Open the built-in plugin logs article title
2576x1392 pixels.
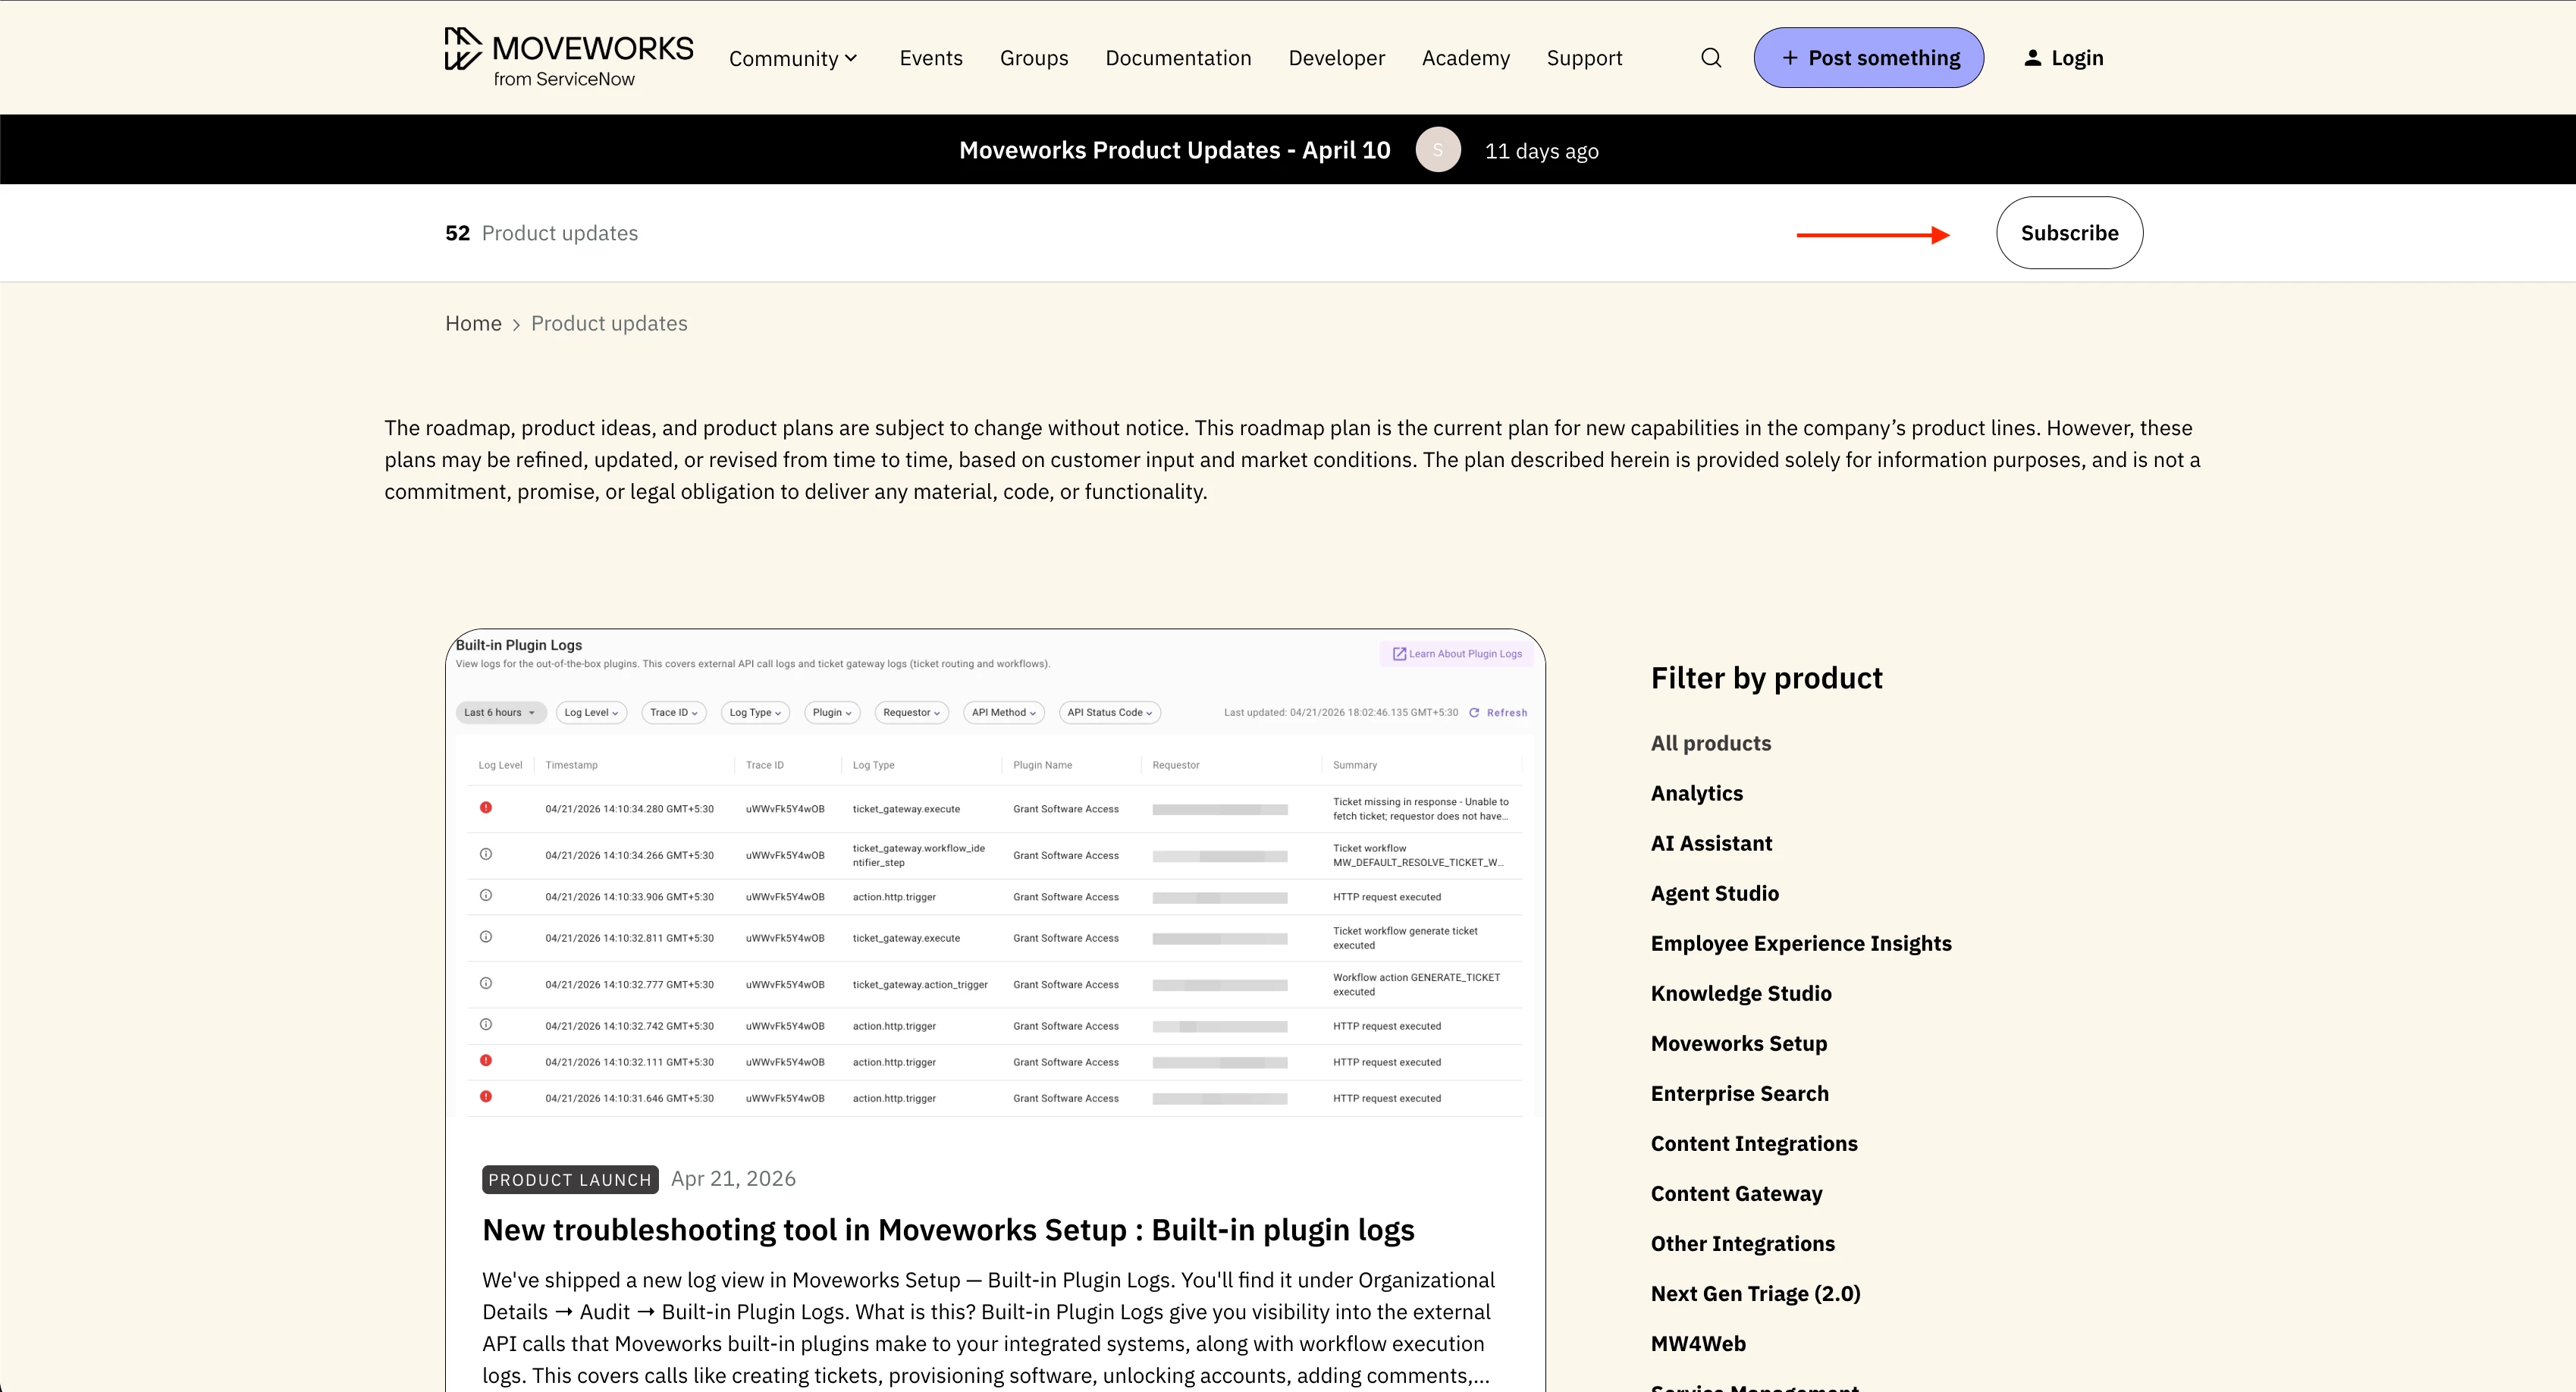(x=947, y=1229)
